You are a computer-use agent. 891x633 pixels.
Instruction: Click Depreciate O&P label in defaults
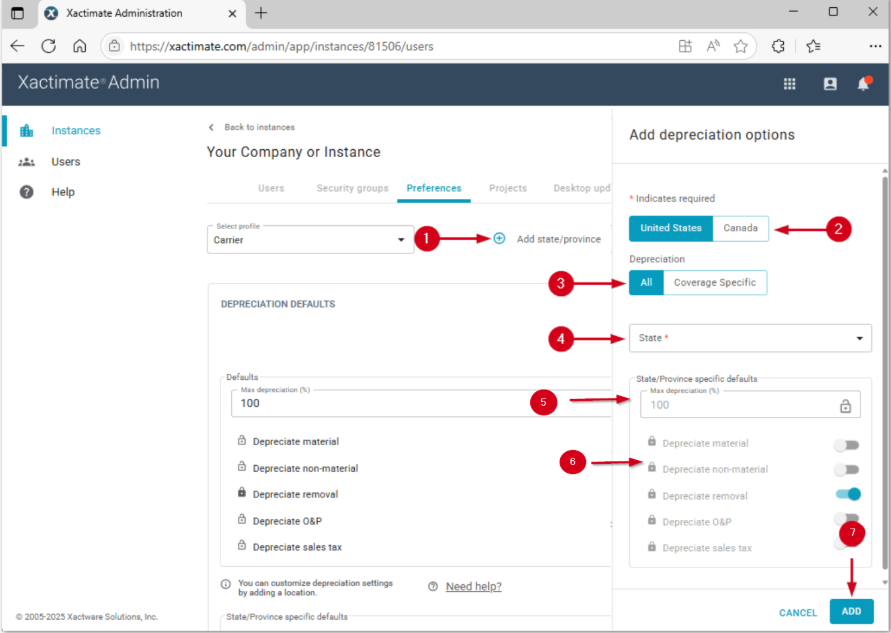(287, 521)
